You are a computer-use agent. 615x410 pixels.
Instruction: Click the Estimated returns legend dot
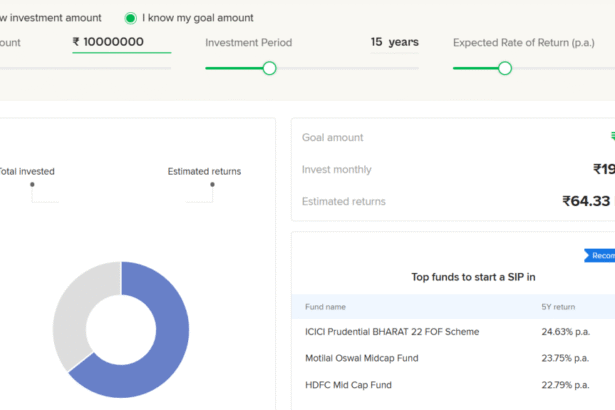[x=212, y=185]
